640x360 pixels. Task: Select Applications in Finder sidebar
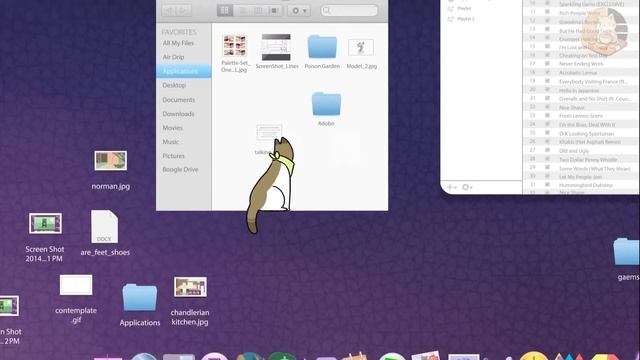coord(184,71)
